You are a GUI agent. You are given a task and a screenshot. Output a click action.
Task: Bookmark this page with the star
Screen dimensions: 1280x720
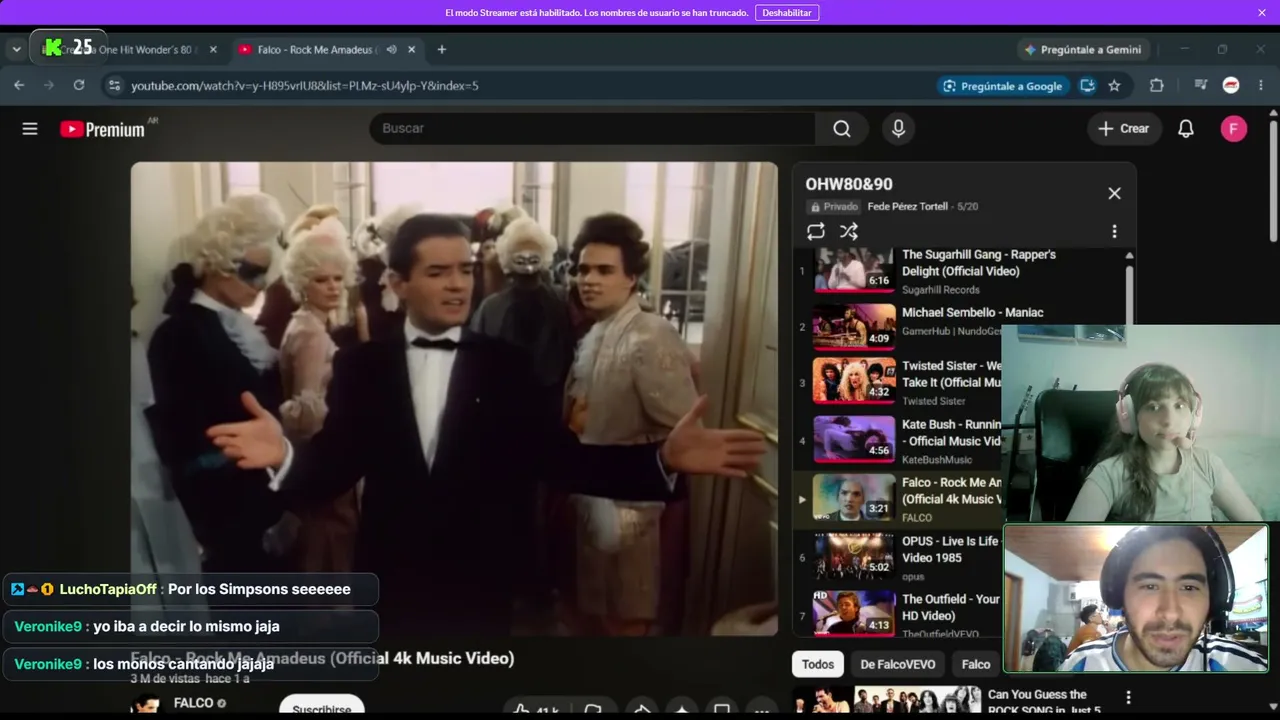(1114, 86)
